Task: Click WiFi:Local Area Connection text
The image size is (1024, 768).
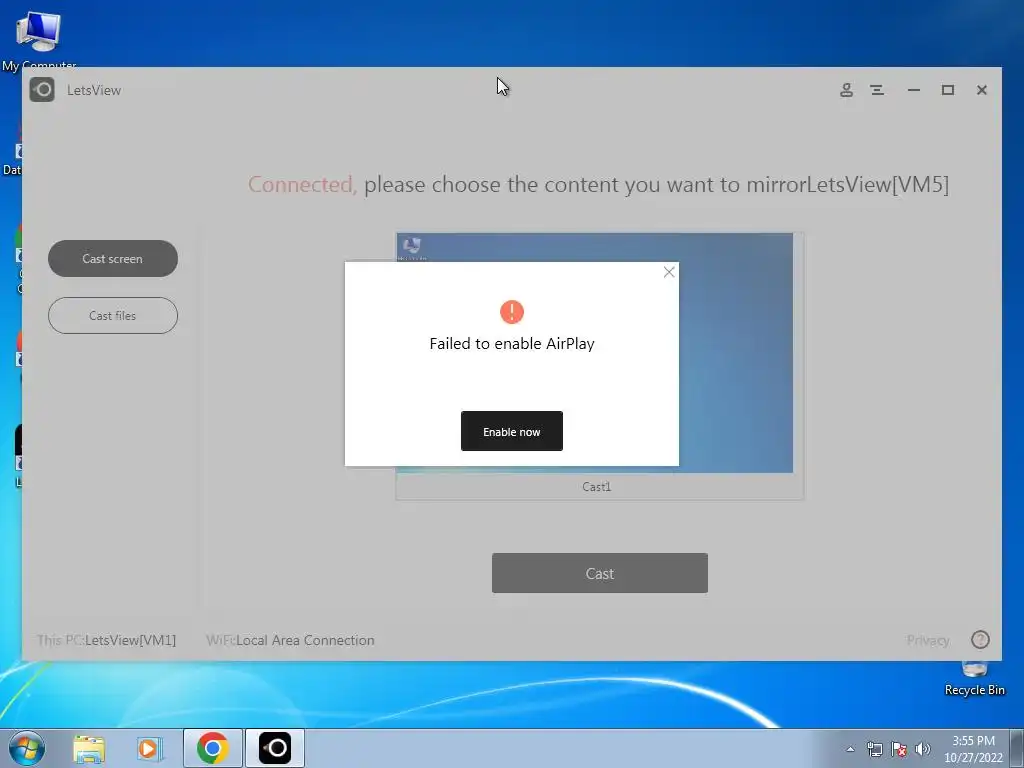Action: coord(291,641)
